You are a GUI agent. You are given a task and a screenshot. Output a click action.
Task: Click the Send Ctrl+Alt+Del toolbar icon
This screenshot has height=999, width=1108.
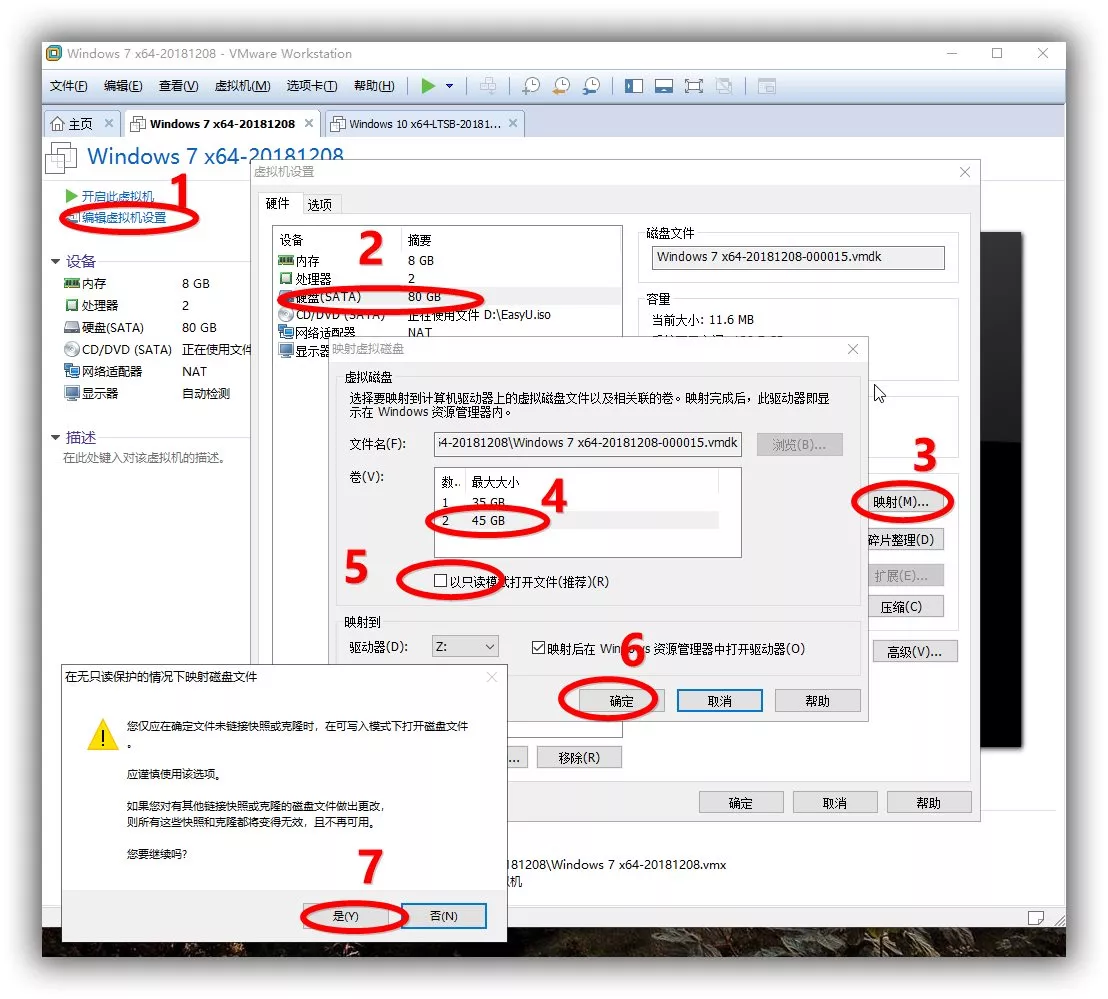(x=488, y=86)
